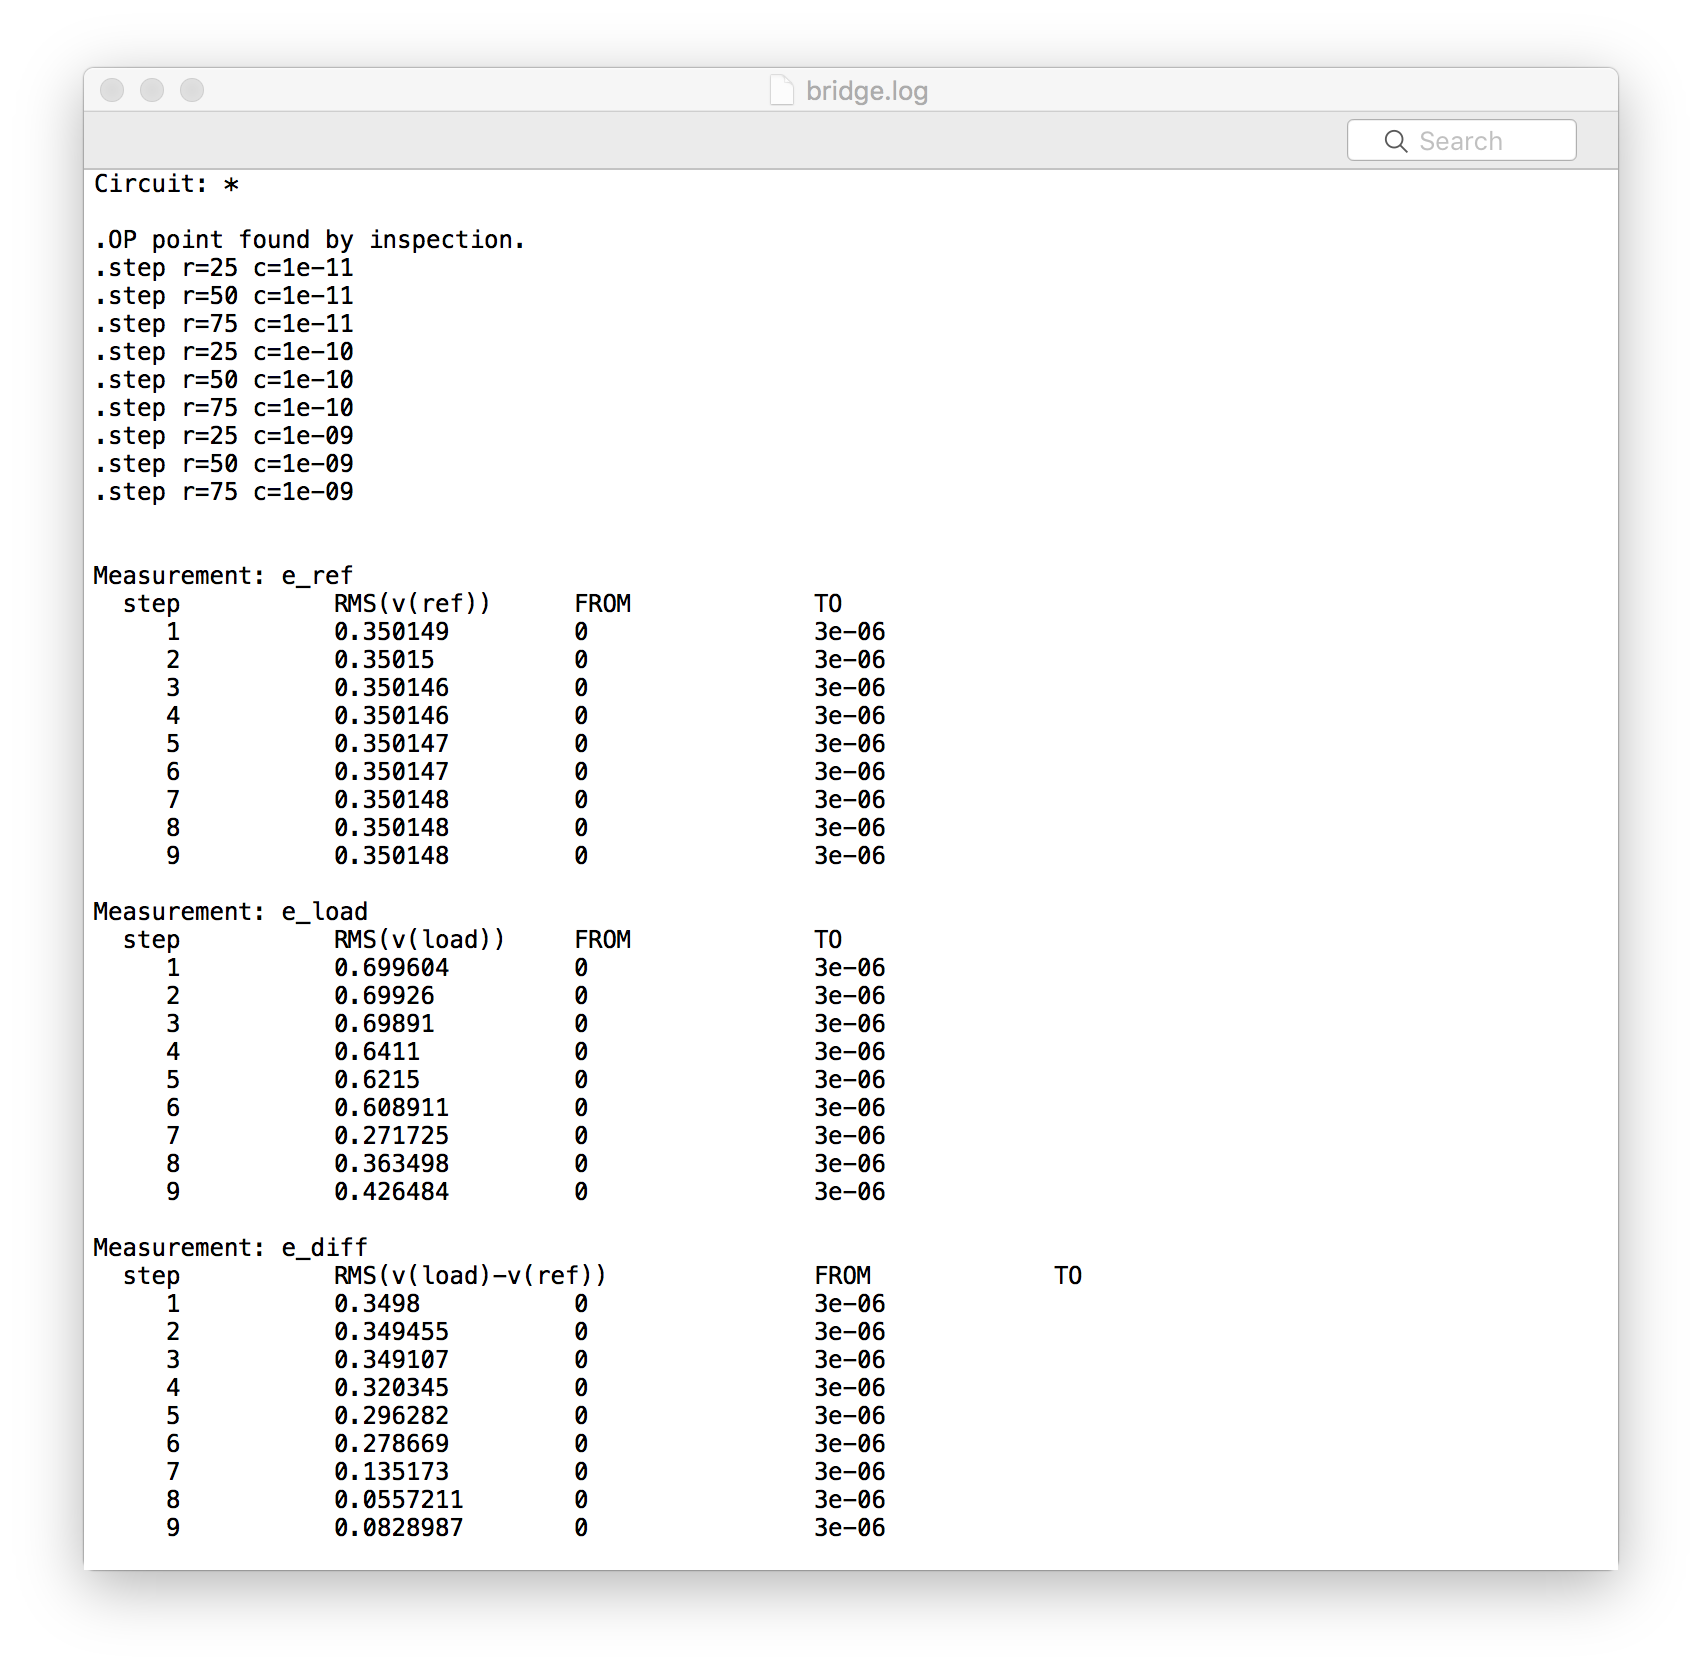Click the 'Measurement: e_ref' heading
The height and width of the screenshot is (1670, 1702).
point(222,576)
